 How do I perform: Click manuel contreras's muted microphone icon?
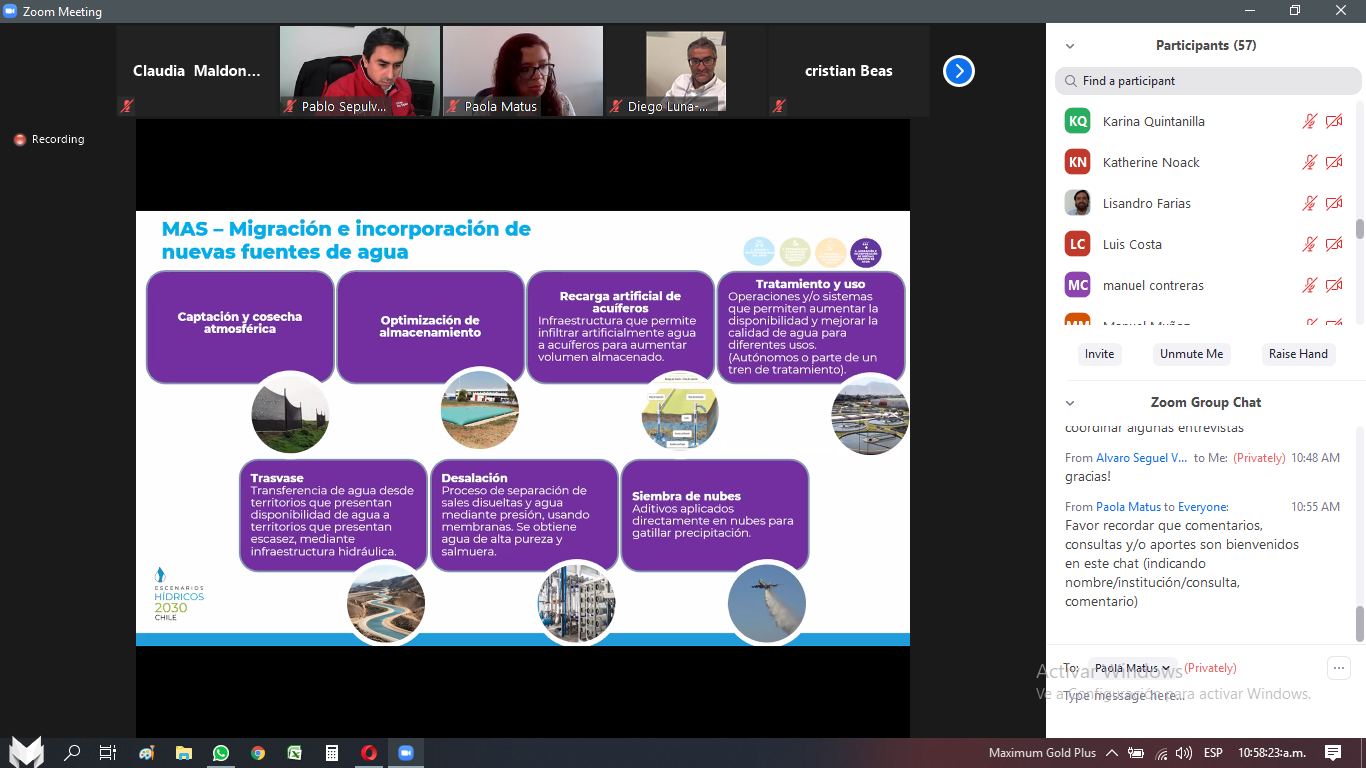tap(1310, 285)
